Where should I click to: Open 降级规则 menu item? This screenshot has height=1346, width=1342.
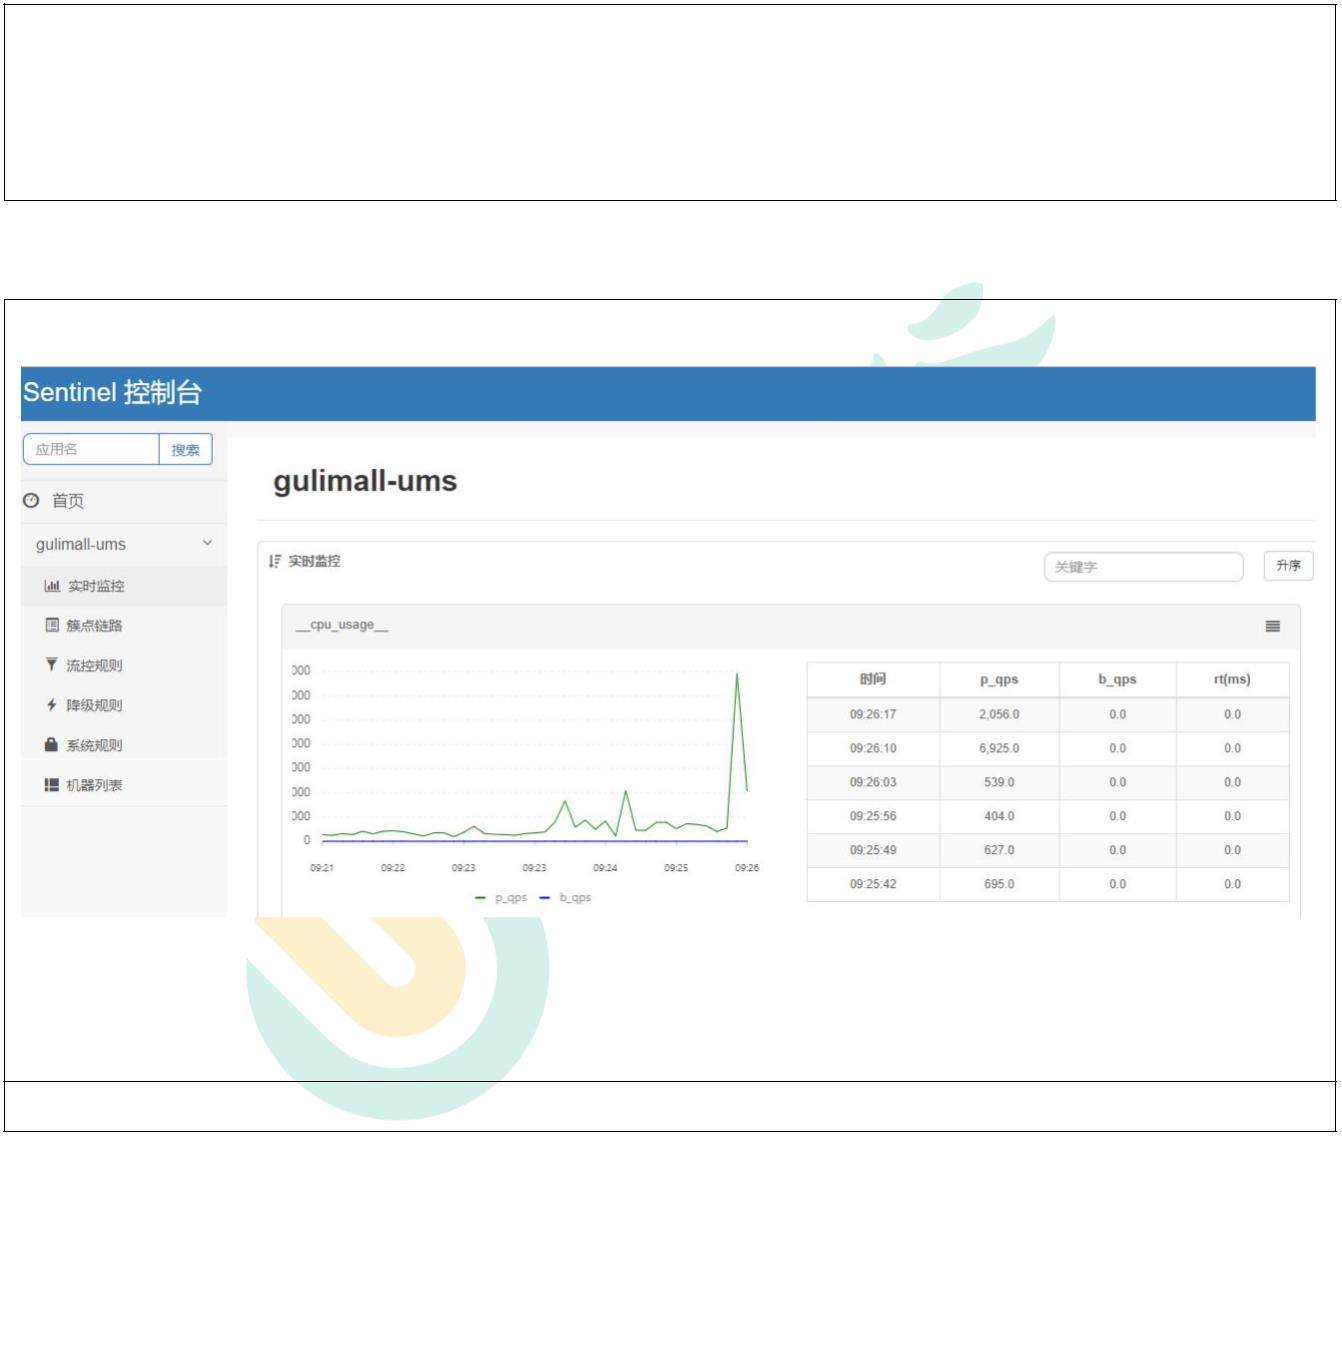pos(94,705)
